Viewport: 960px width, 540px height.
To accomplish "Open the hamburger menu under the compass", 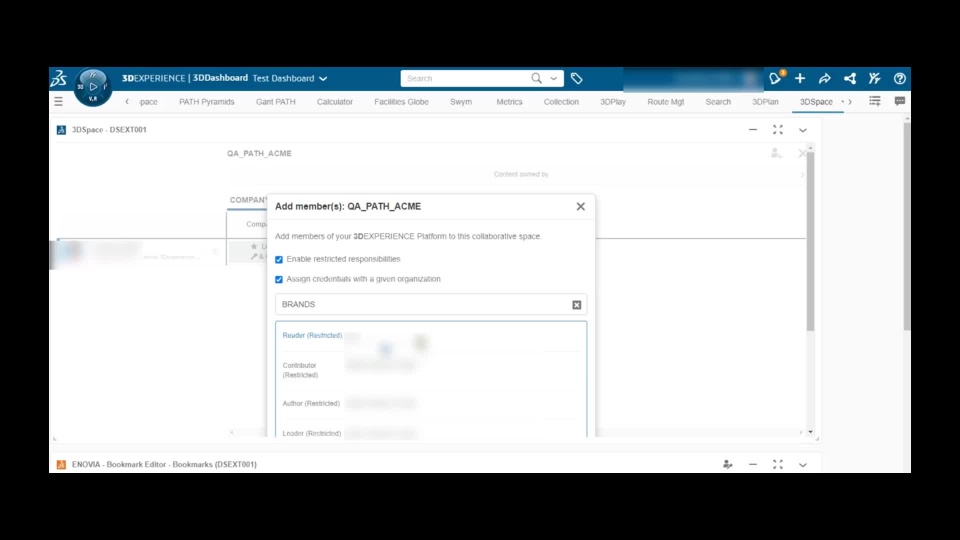I will click(x=58, y=102).
